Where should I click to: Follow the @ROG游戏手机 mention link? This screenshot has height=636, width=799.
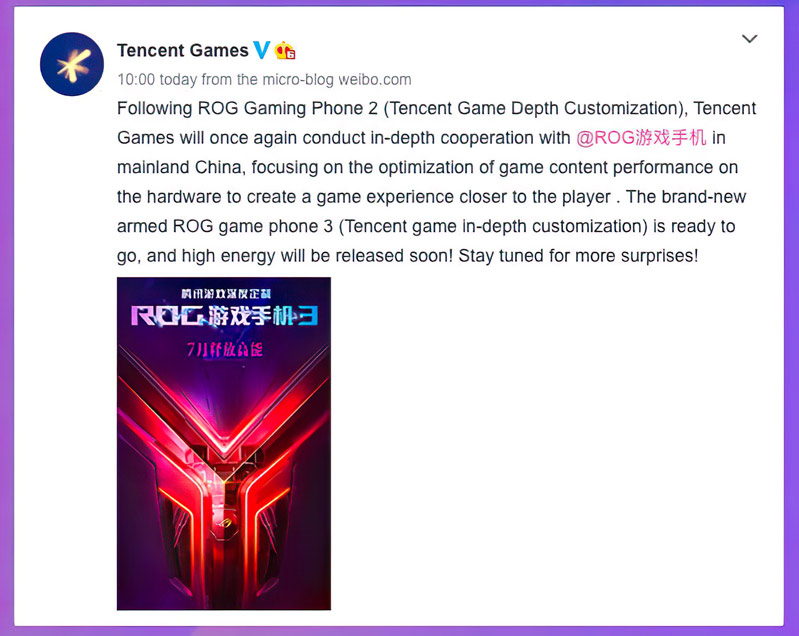641,138
